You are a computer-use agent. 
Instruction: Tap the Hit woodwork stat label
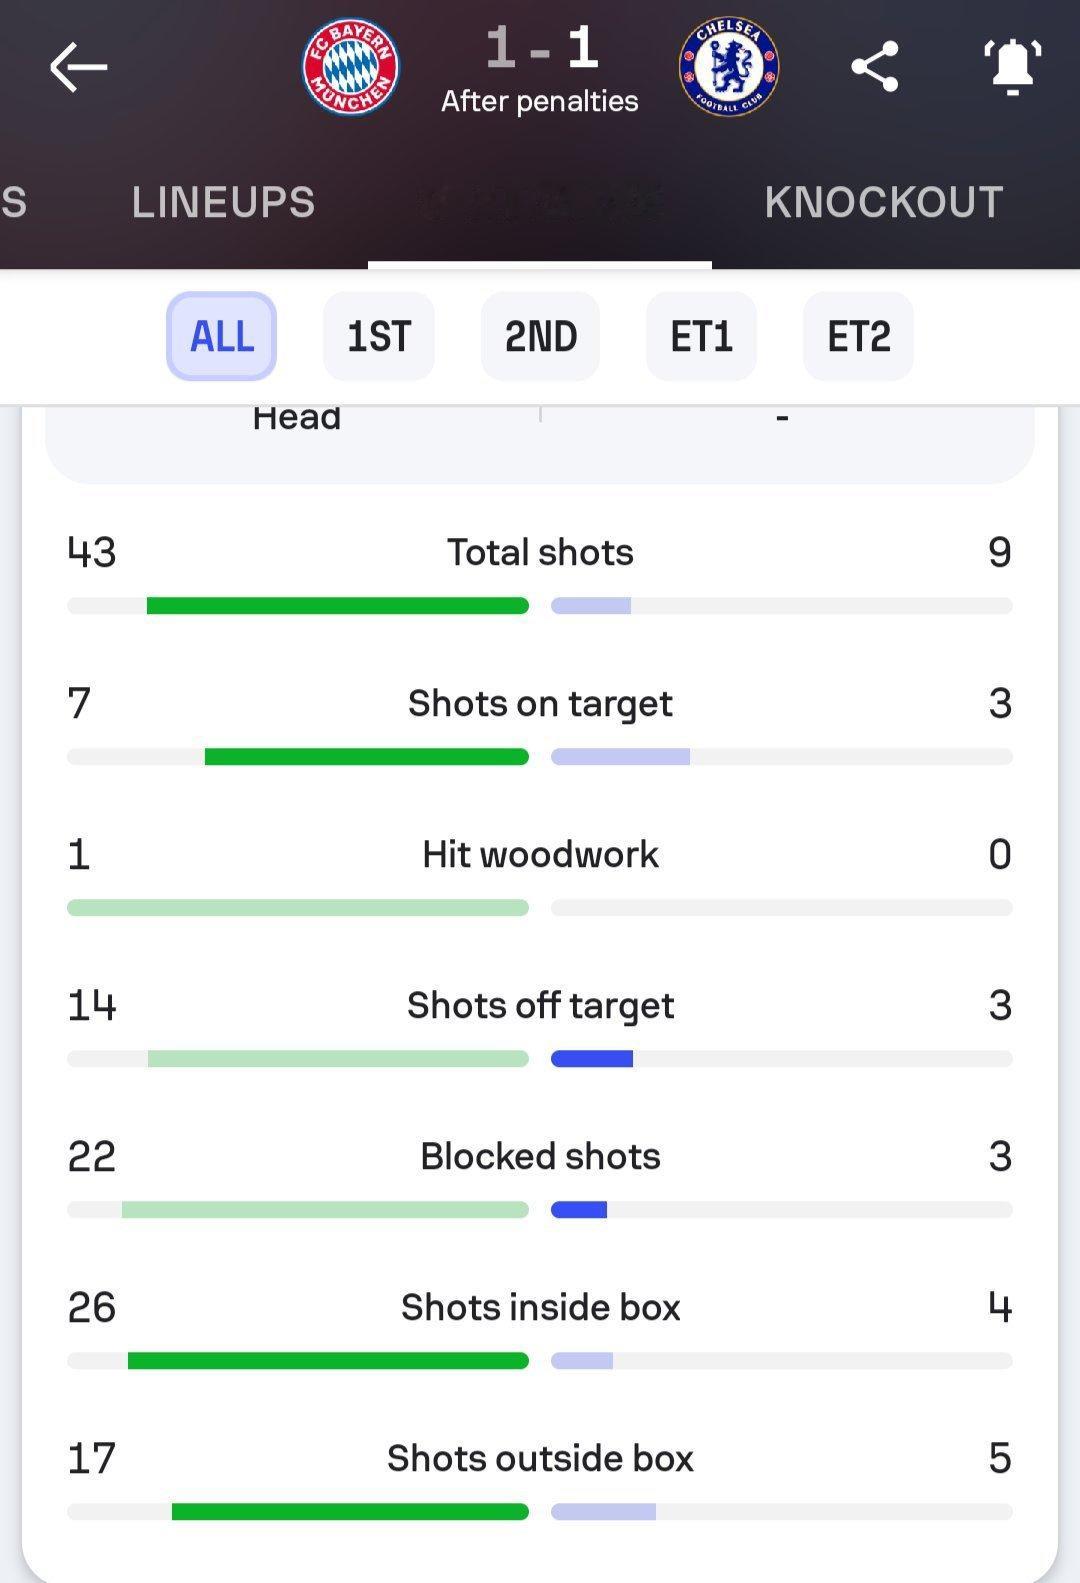pyautogui.click(x=540, y=854)
